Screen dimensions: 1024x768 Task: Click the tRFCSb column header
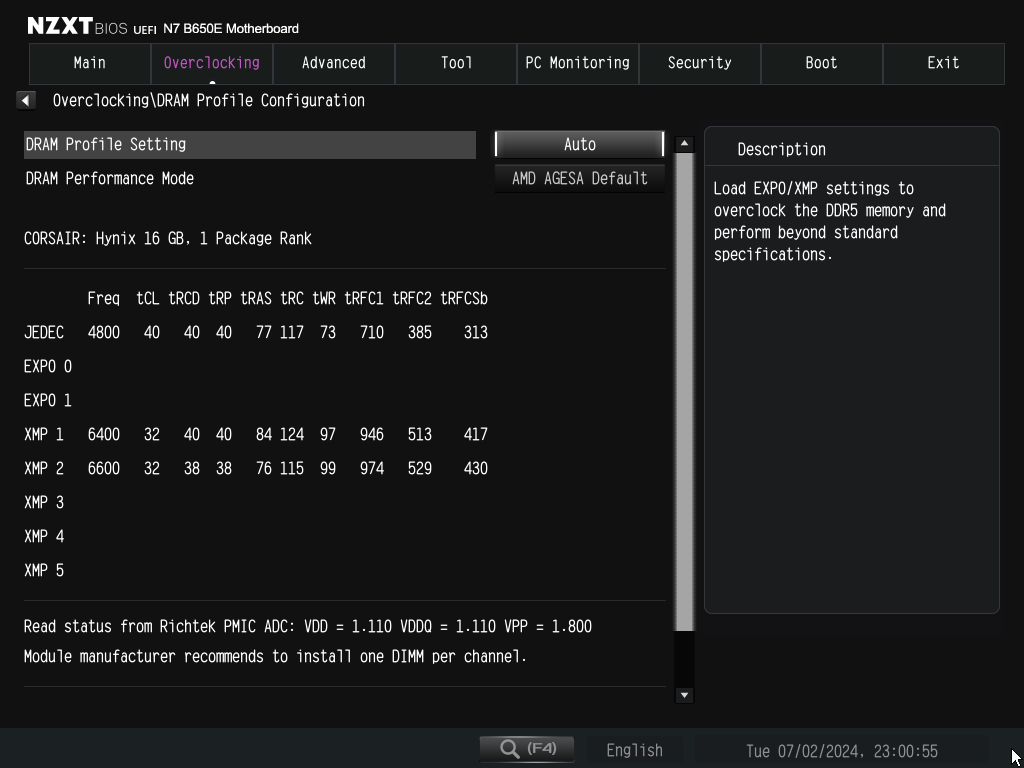coord(464,298)
